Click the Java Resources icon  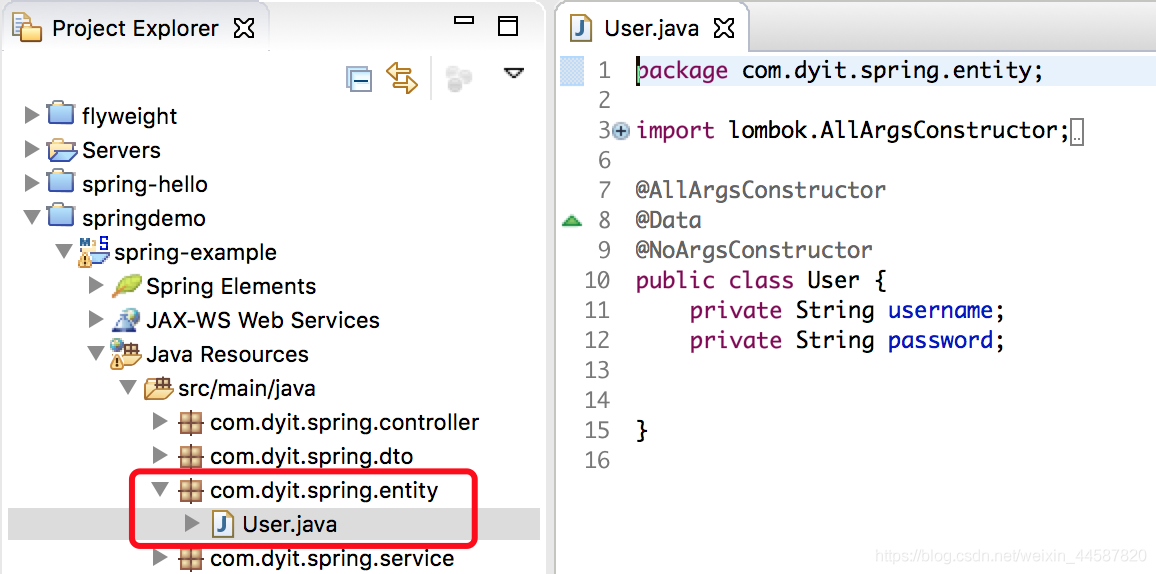(x=125, y=354)
